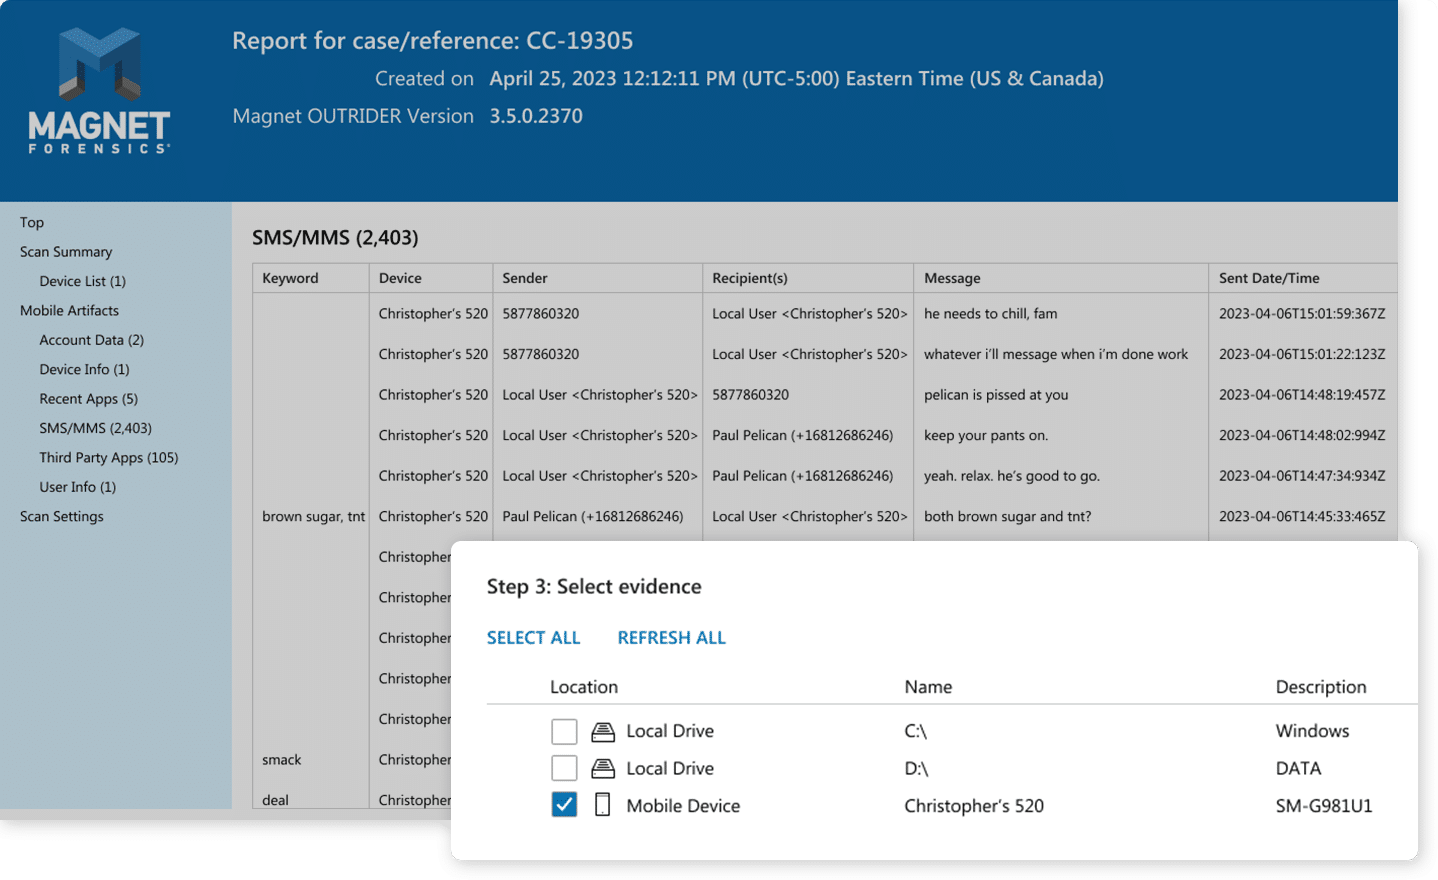Select message 'both brown sugar and tnt?'
Screen dimensions: 1438x880
(1007, 517)
